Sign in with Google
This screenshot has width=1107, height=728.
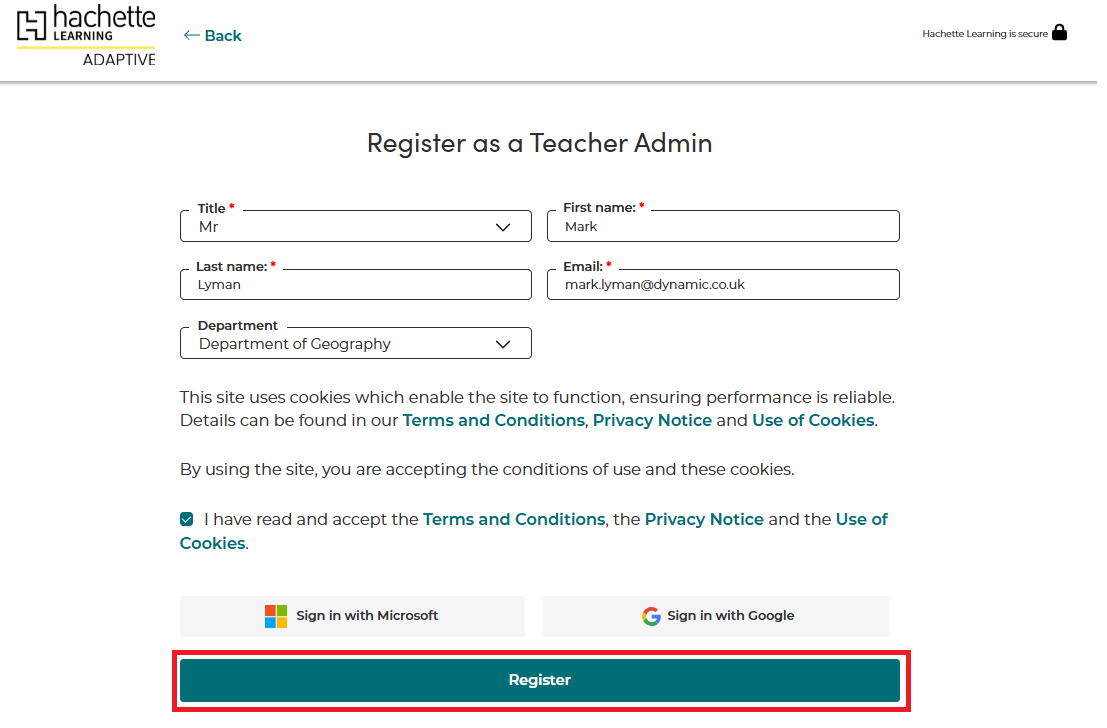(x=716, y=616)
